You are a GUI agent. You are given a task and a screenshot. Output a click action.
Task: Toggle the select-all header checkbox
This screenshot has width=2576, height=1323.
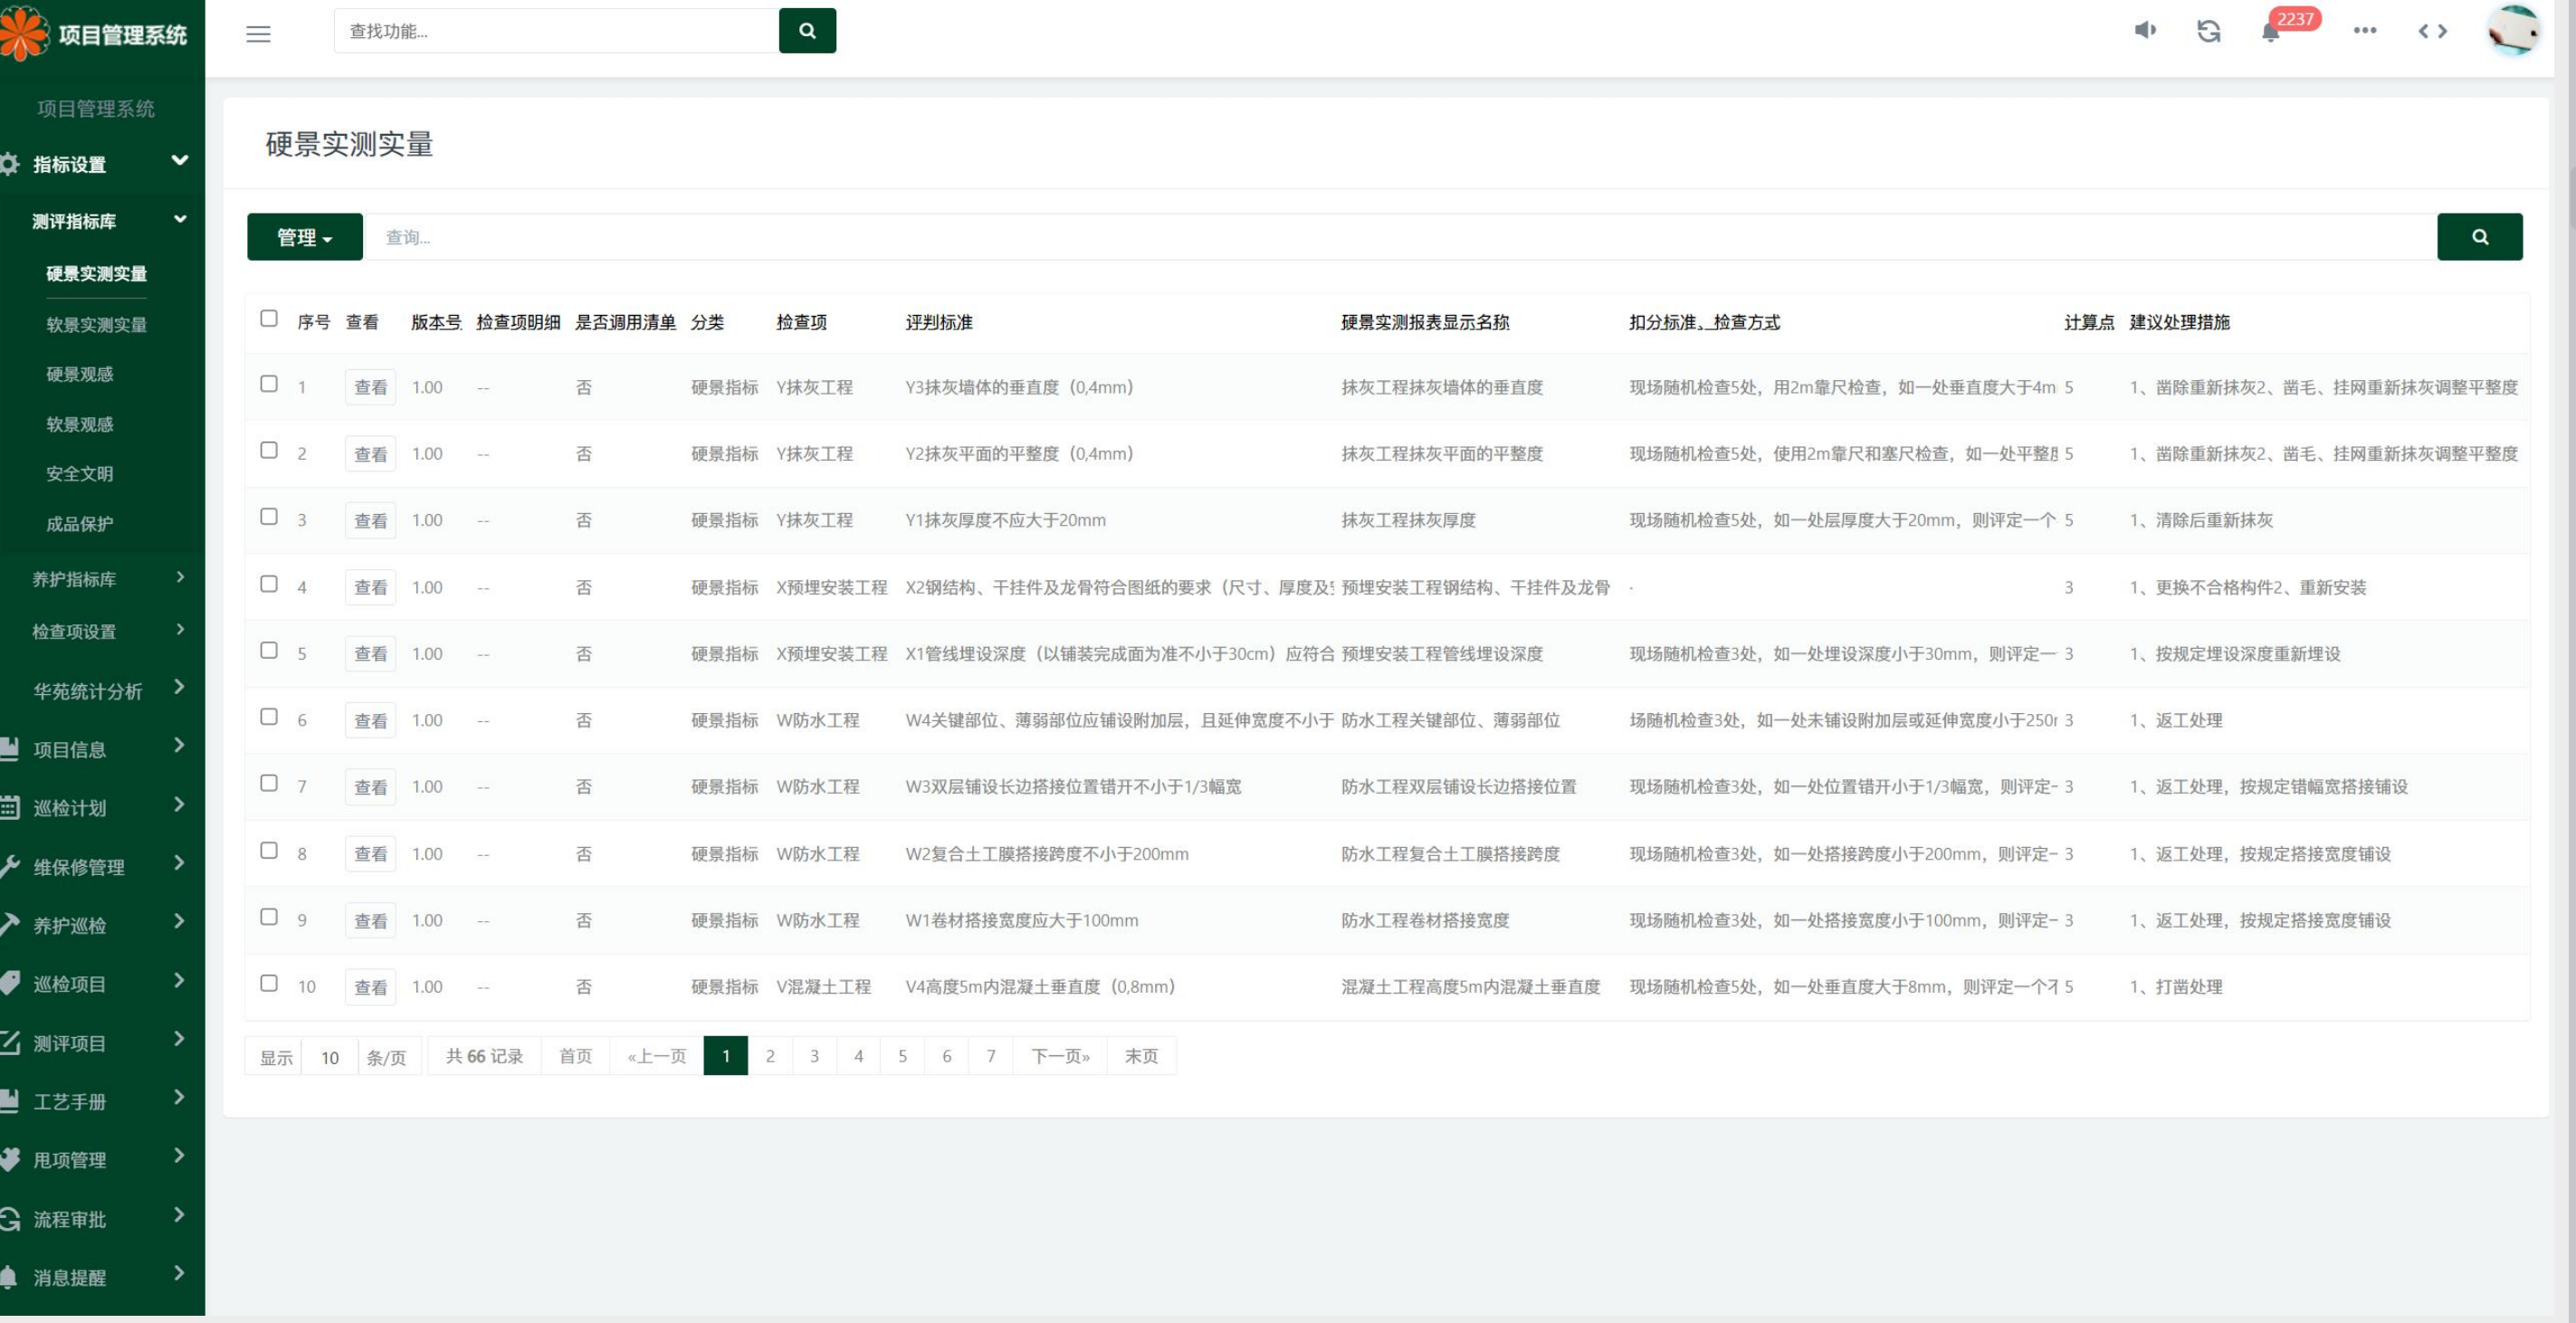pyautogui.click(x=269, y=319)
